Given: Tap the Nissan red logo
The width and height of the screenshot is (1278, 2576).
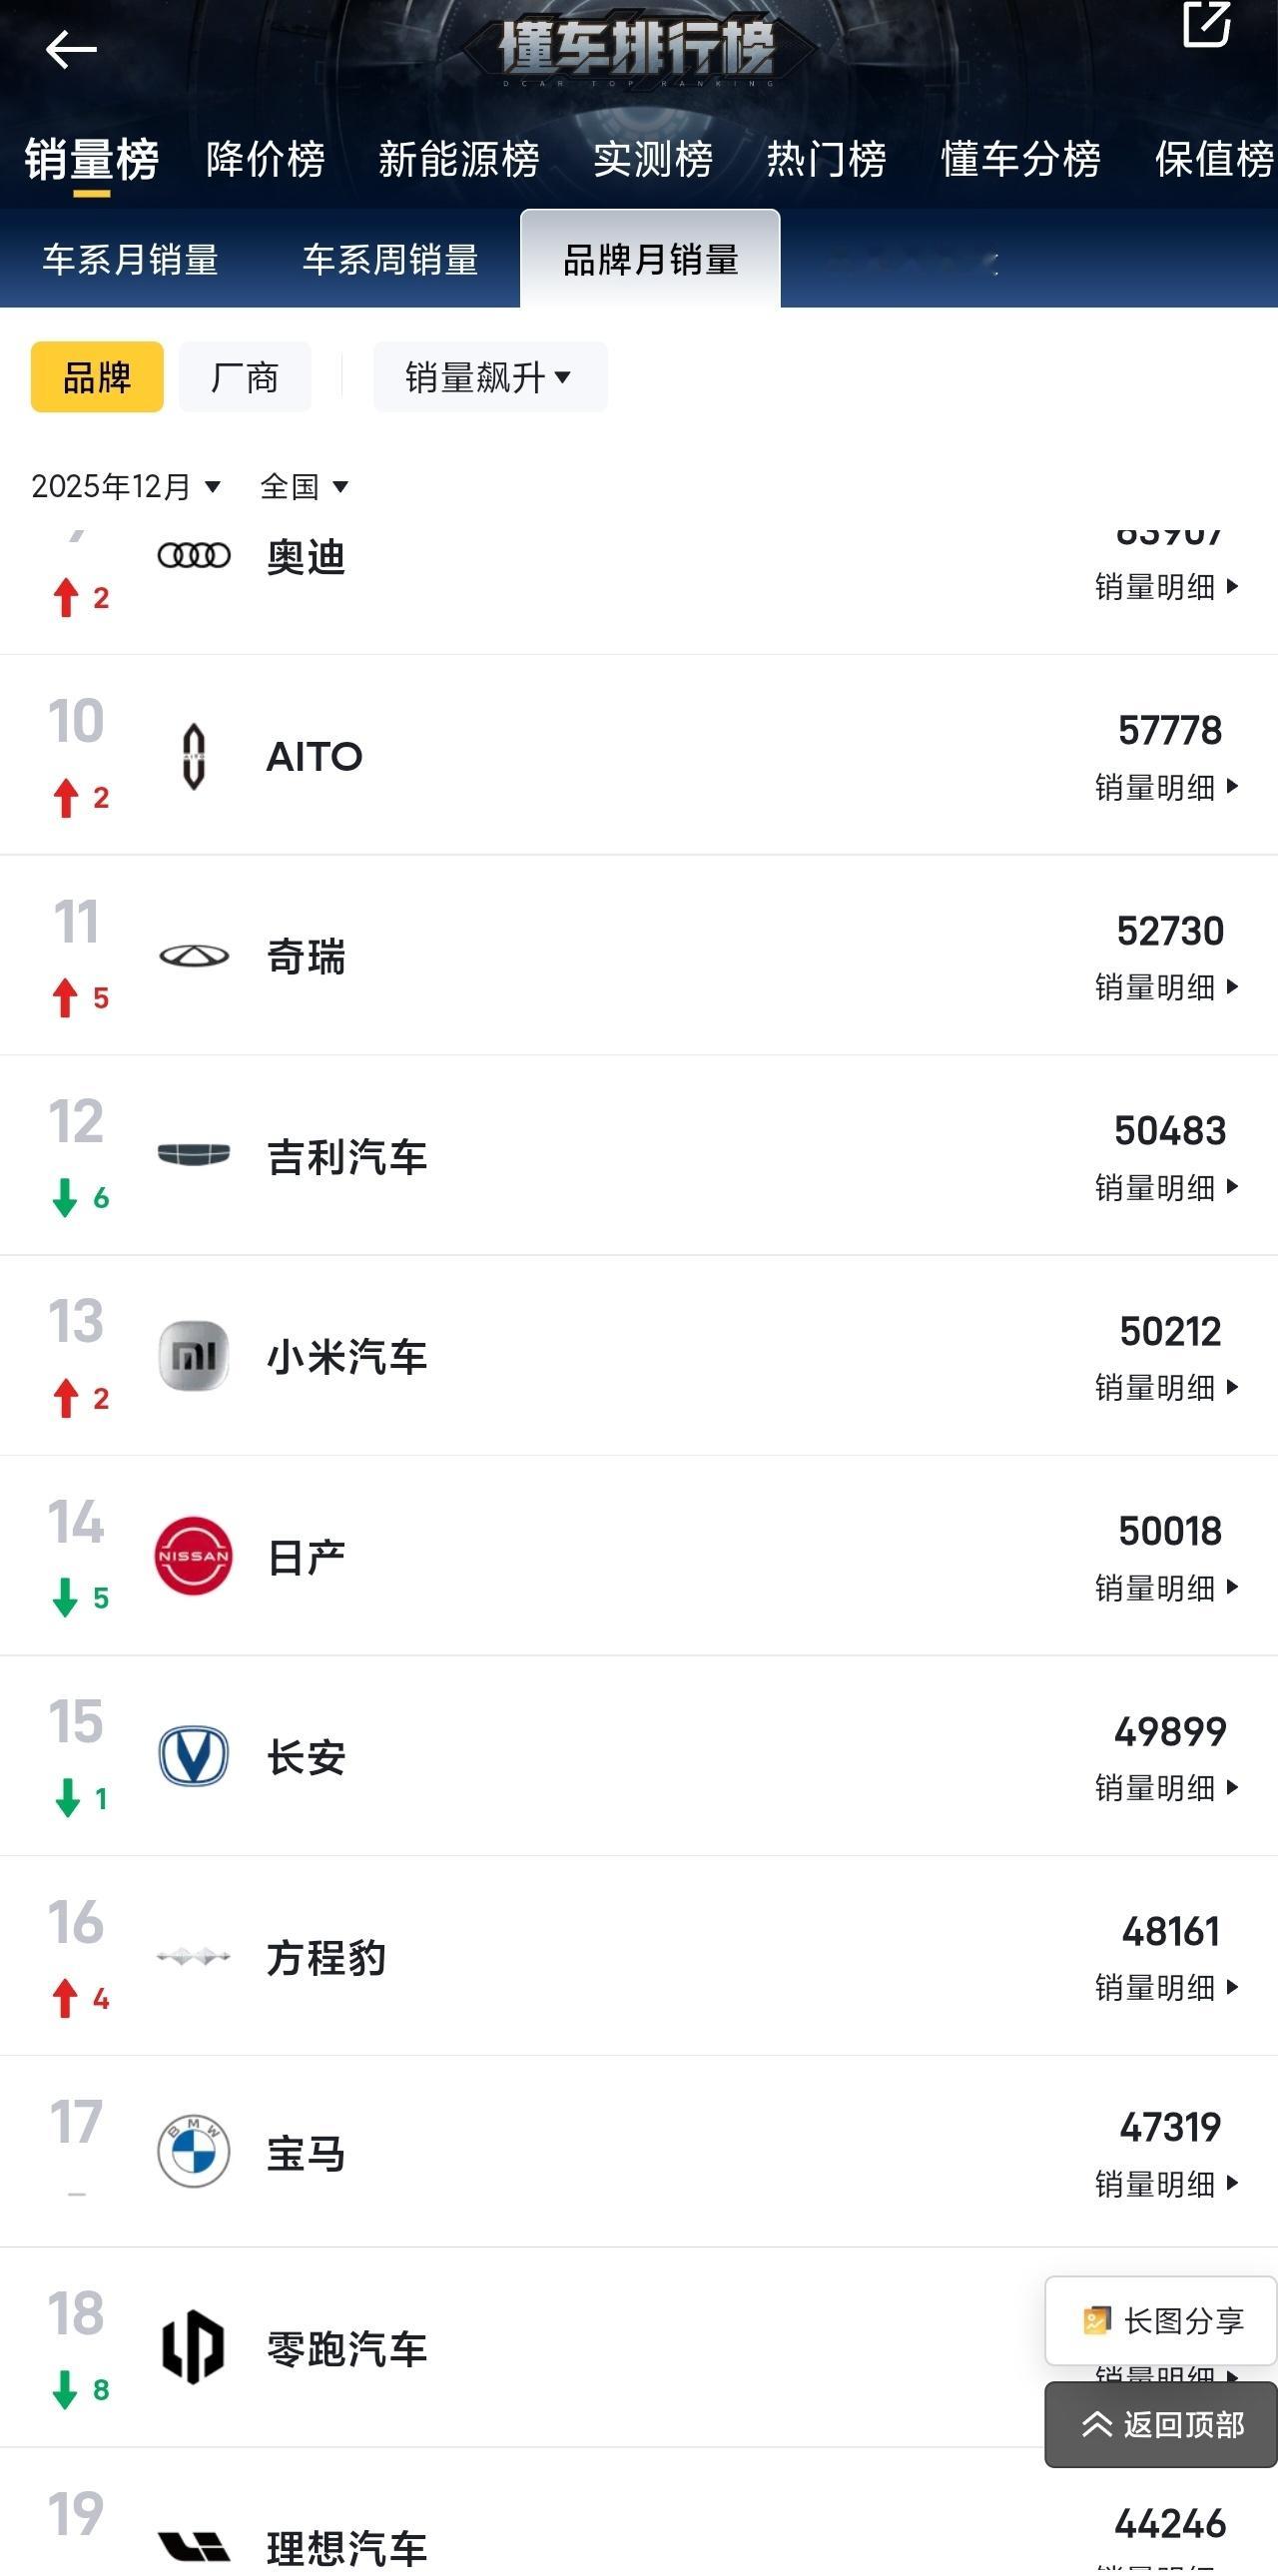Looking at the screenshot, I should click(x=194, y=1556).
